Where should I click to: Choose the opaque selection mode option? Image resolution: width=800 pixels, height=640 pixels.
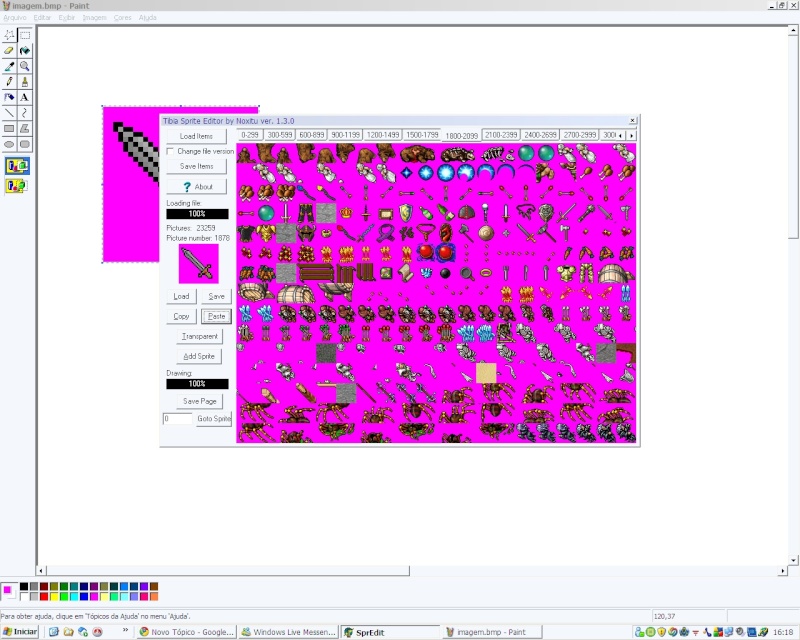coord(17,165)
